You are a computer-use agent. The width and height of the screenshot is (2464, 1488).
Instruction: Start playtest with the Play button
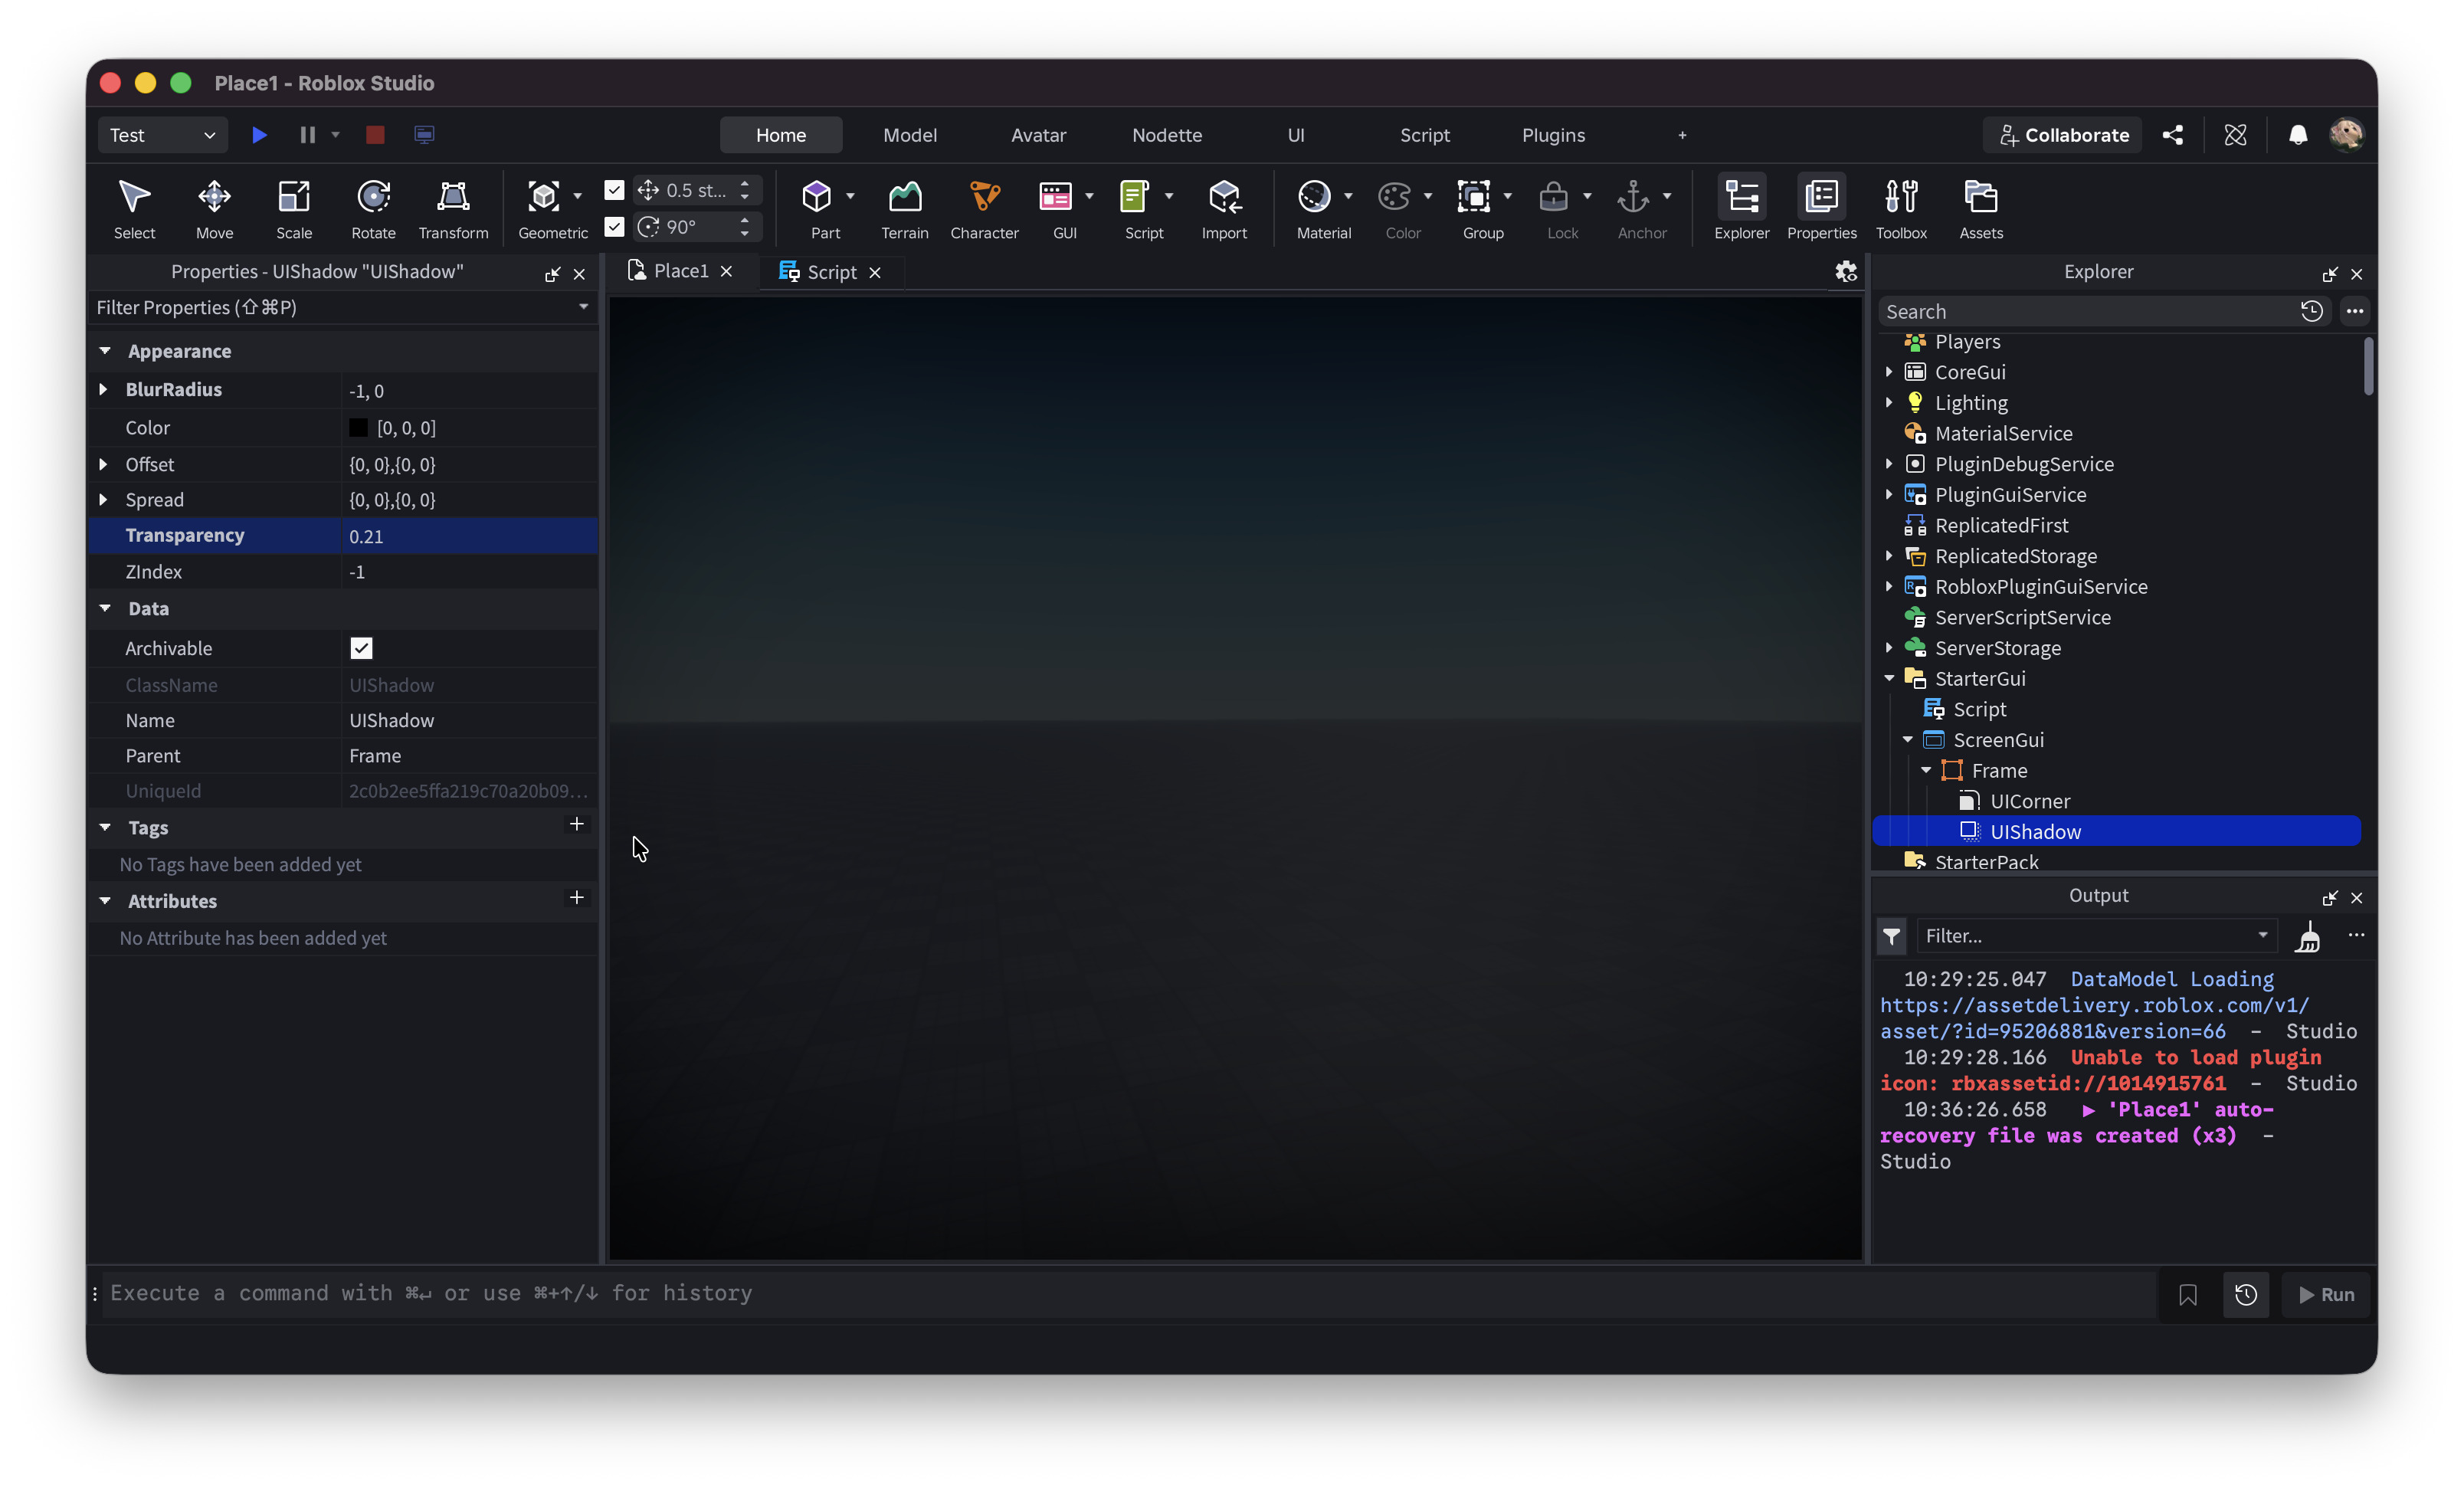[x=259, y=135]
